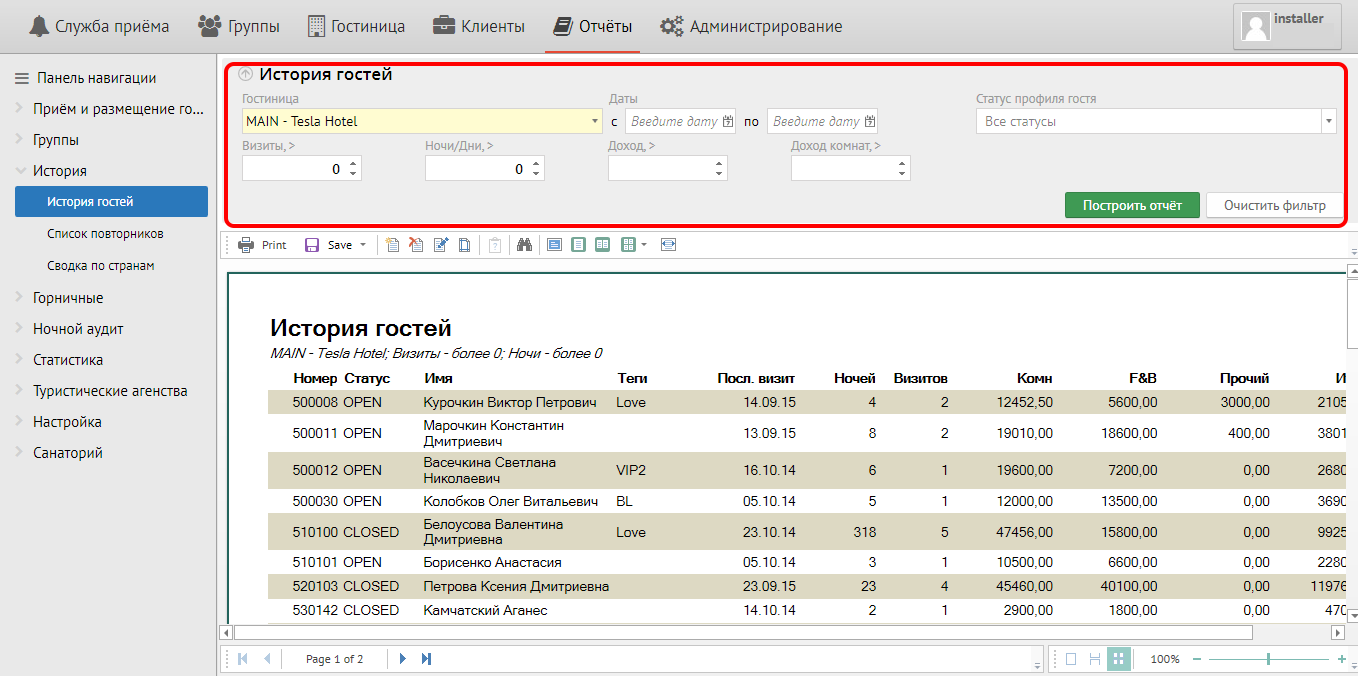Screen dimensions: 1358x676
Task: Click the Print button in report toolbar
Action: (262, 245)
